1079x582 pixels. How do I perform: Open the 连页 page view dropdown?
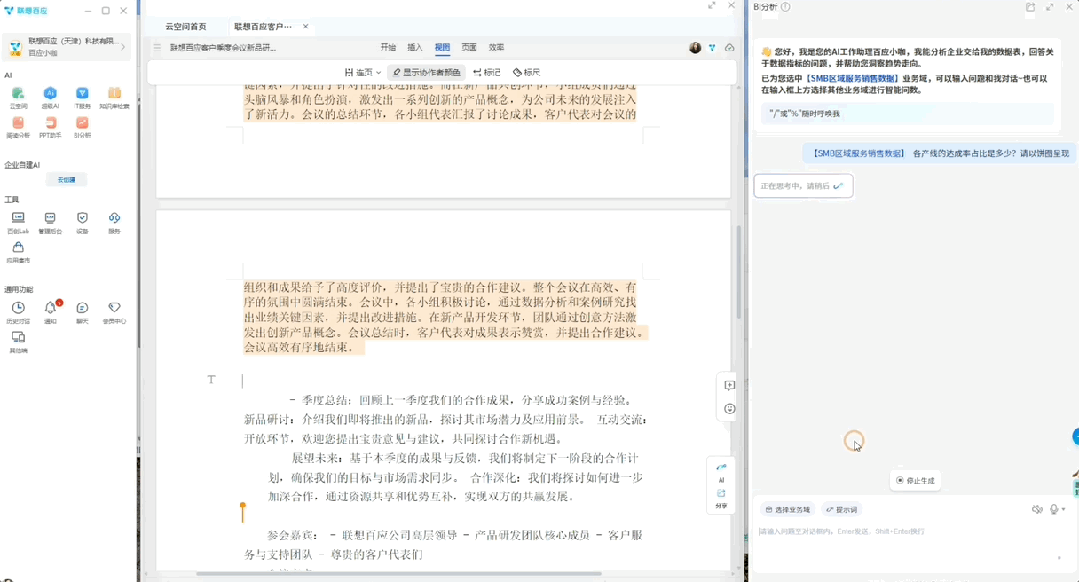[x=365, y=72]
